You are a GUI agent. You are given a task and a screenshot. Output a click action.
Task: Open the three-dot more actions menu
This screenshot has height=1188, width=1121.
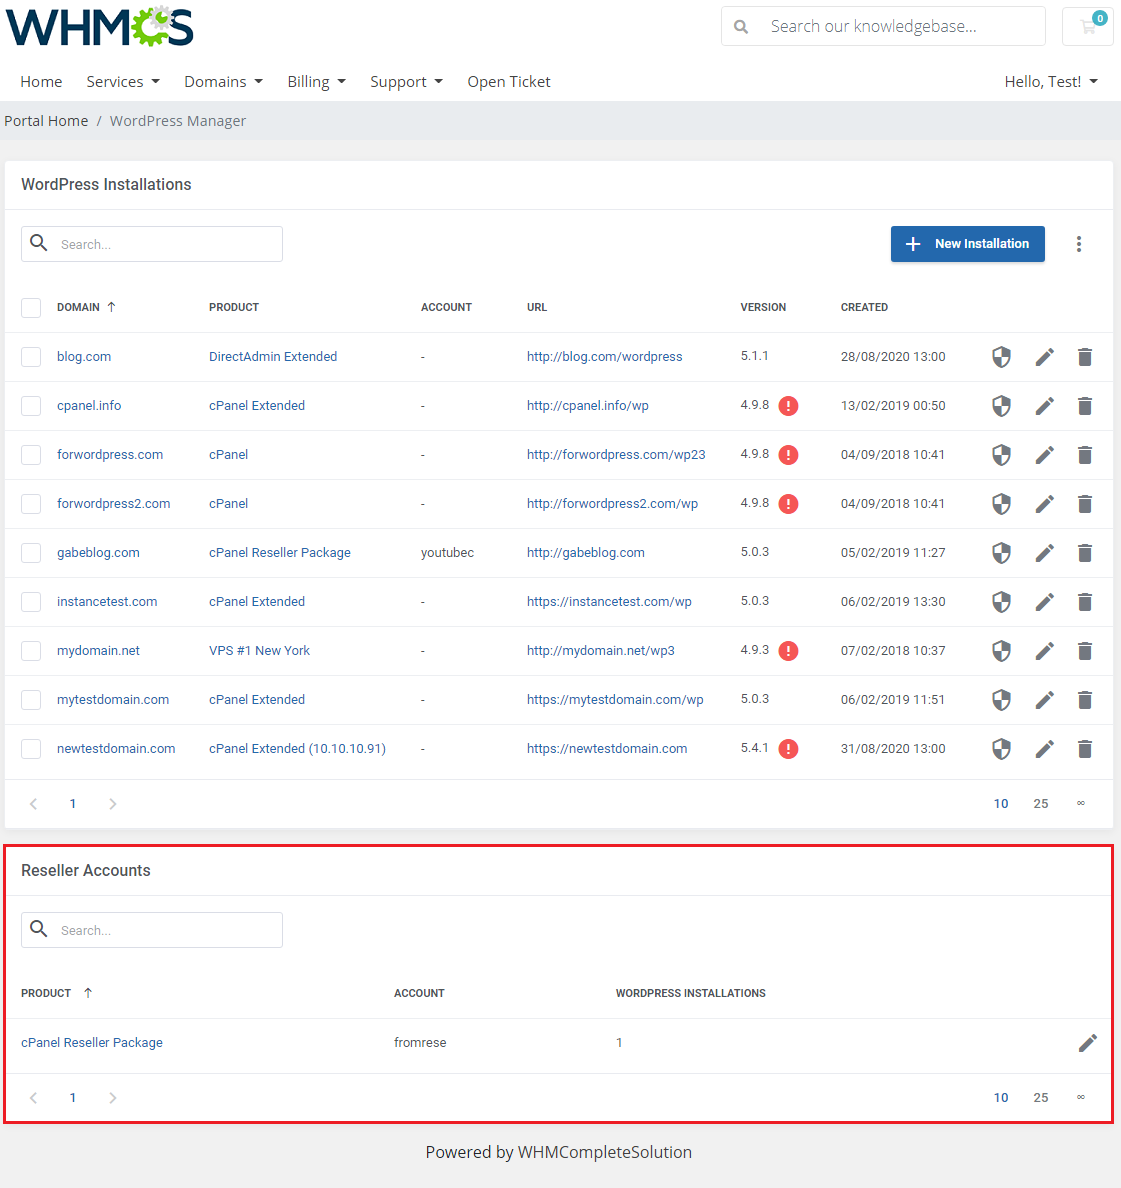(x=1079, y=244)
